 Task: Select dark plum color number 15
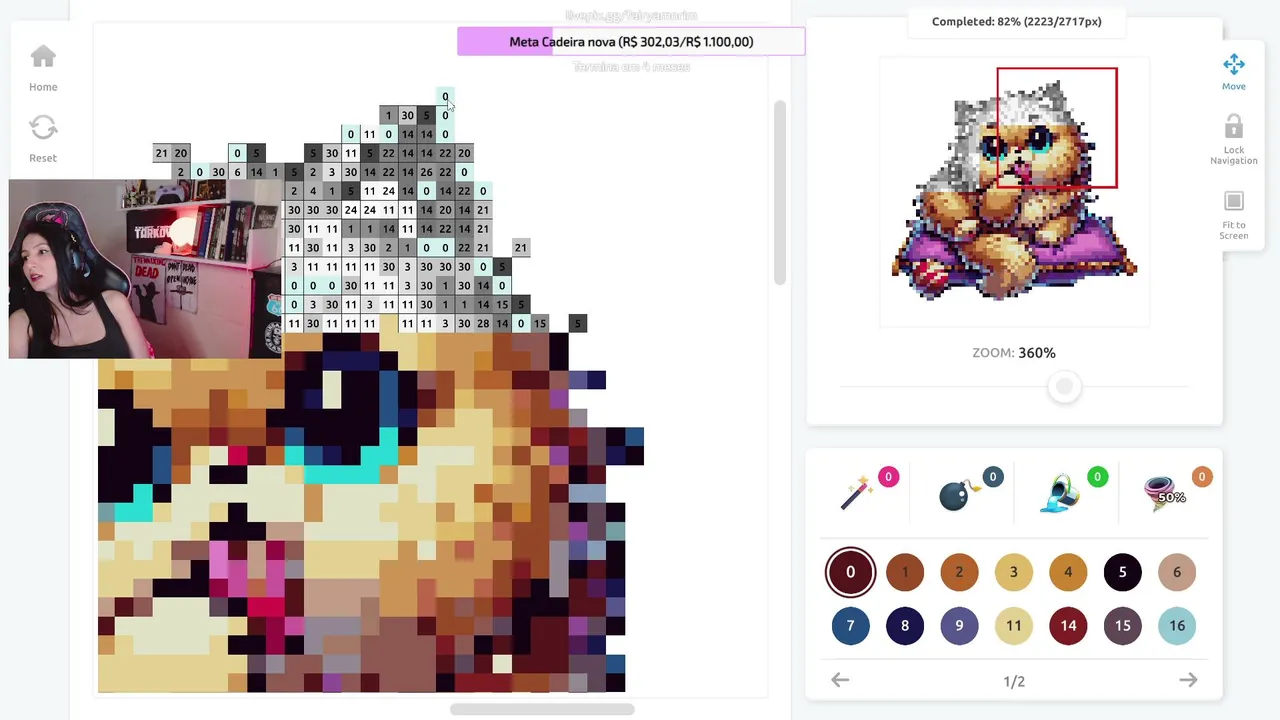coord(1122,626)
